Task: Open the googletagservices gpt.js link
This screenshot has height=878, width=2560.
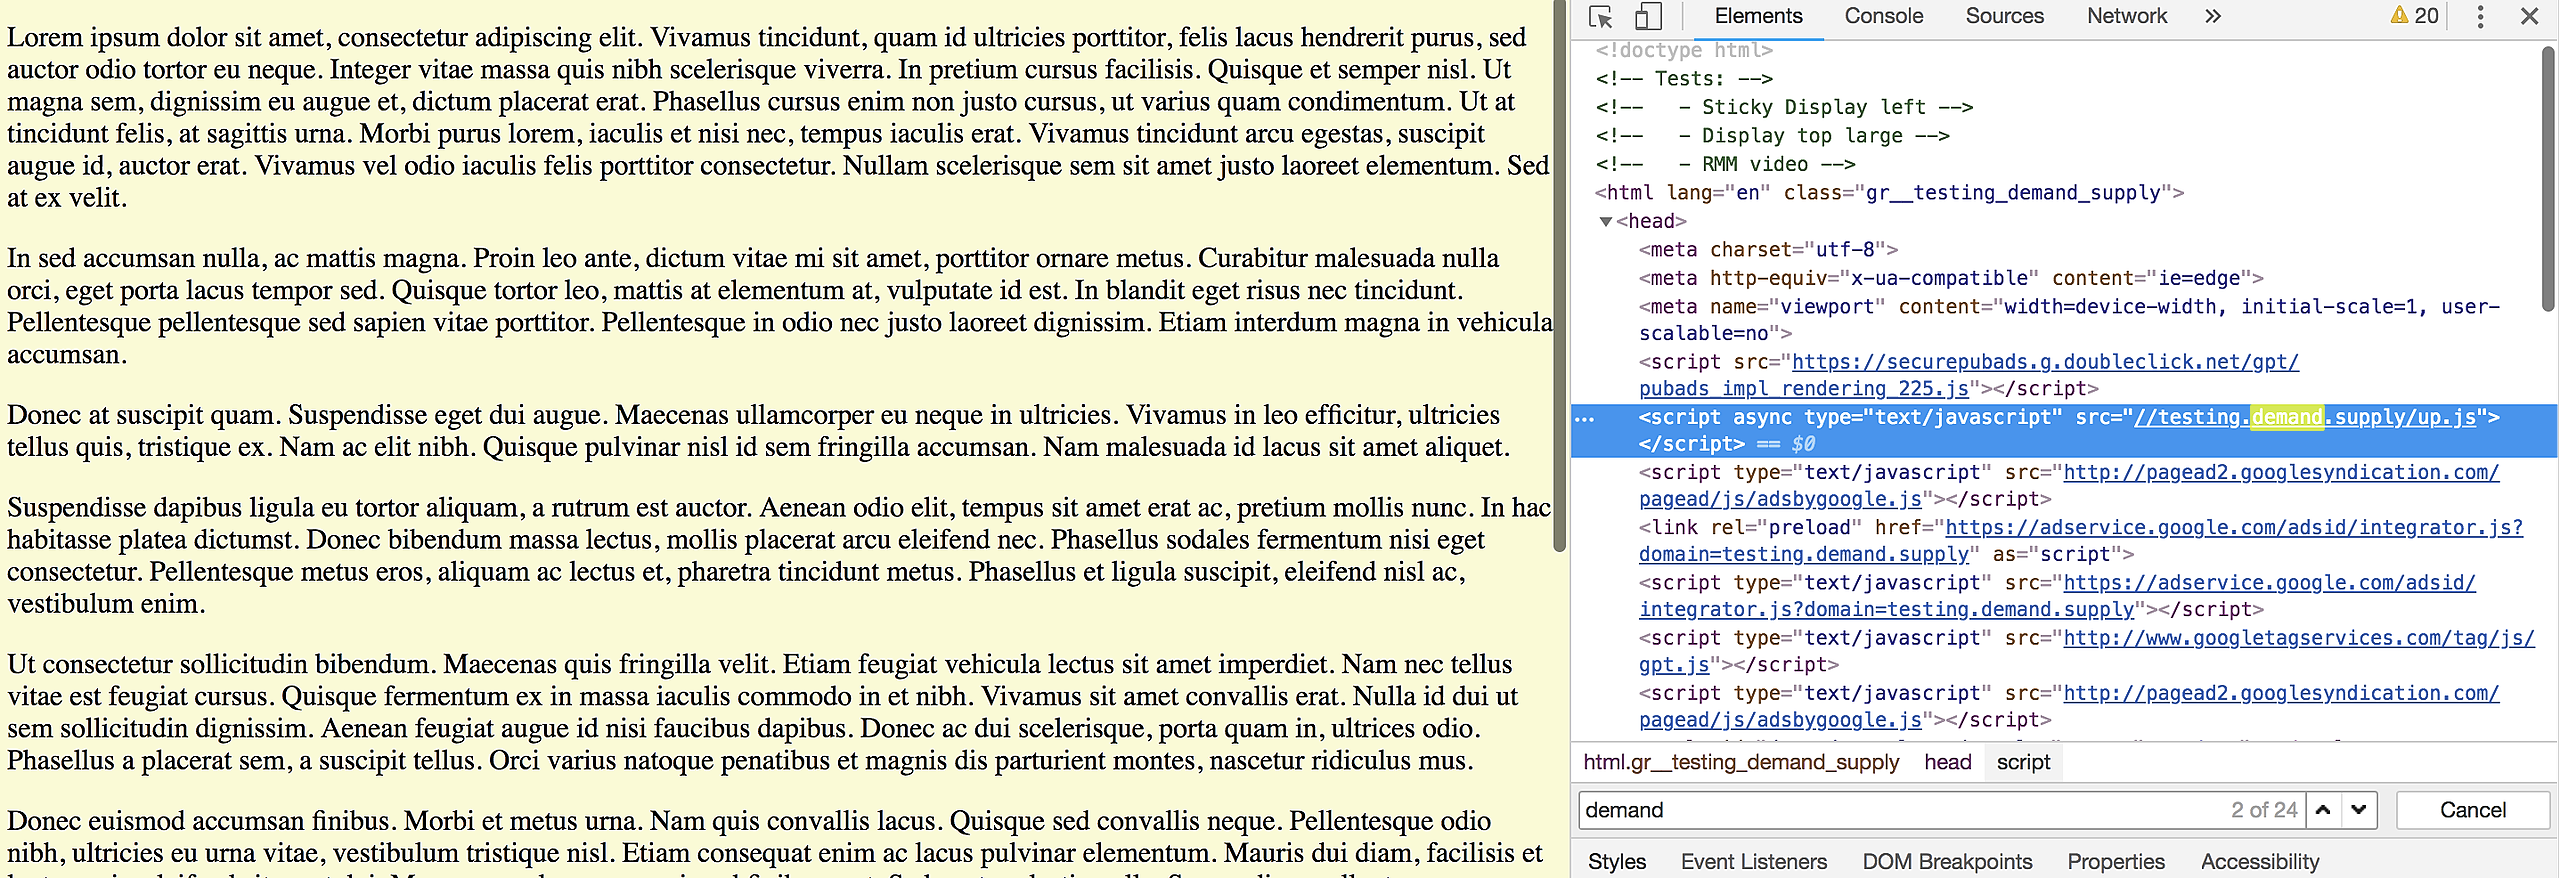Action: coord(2087,650)
